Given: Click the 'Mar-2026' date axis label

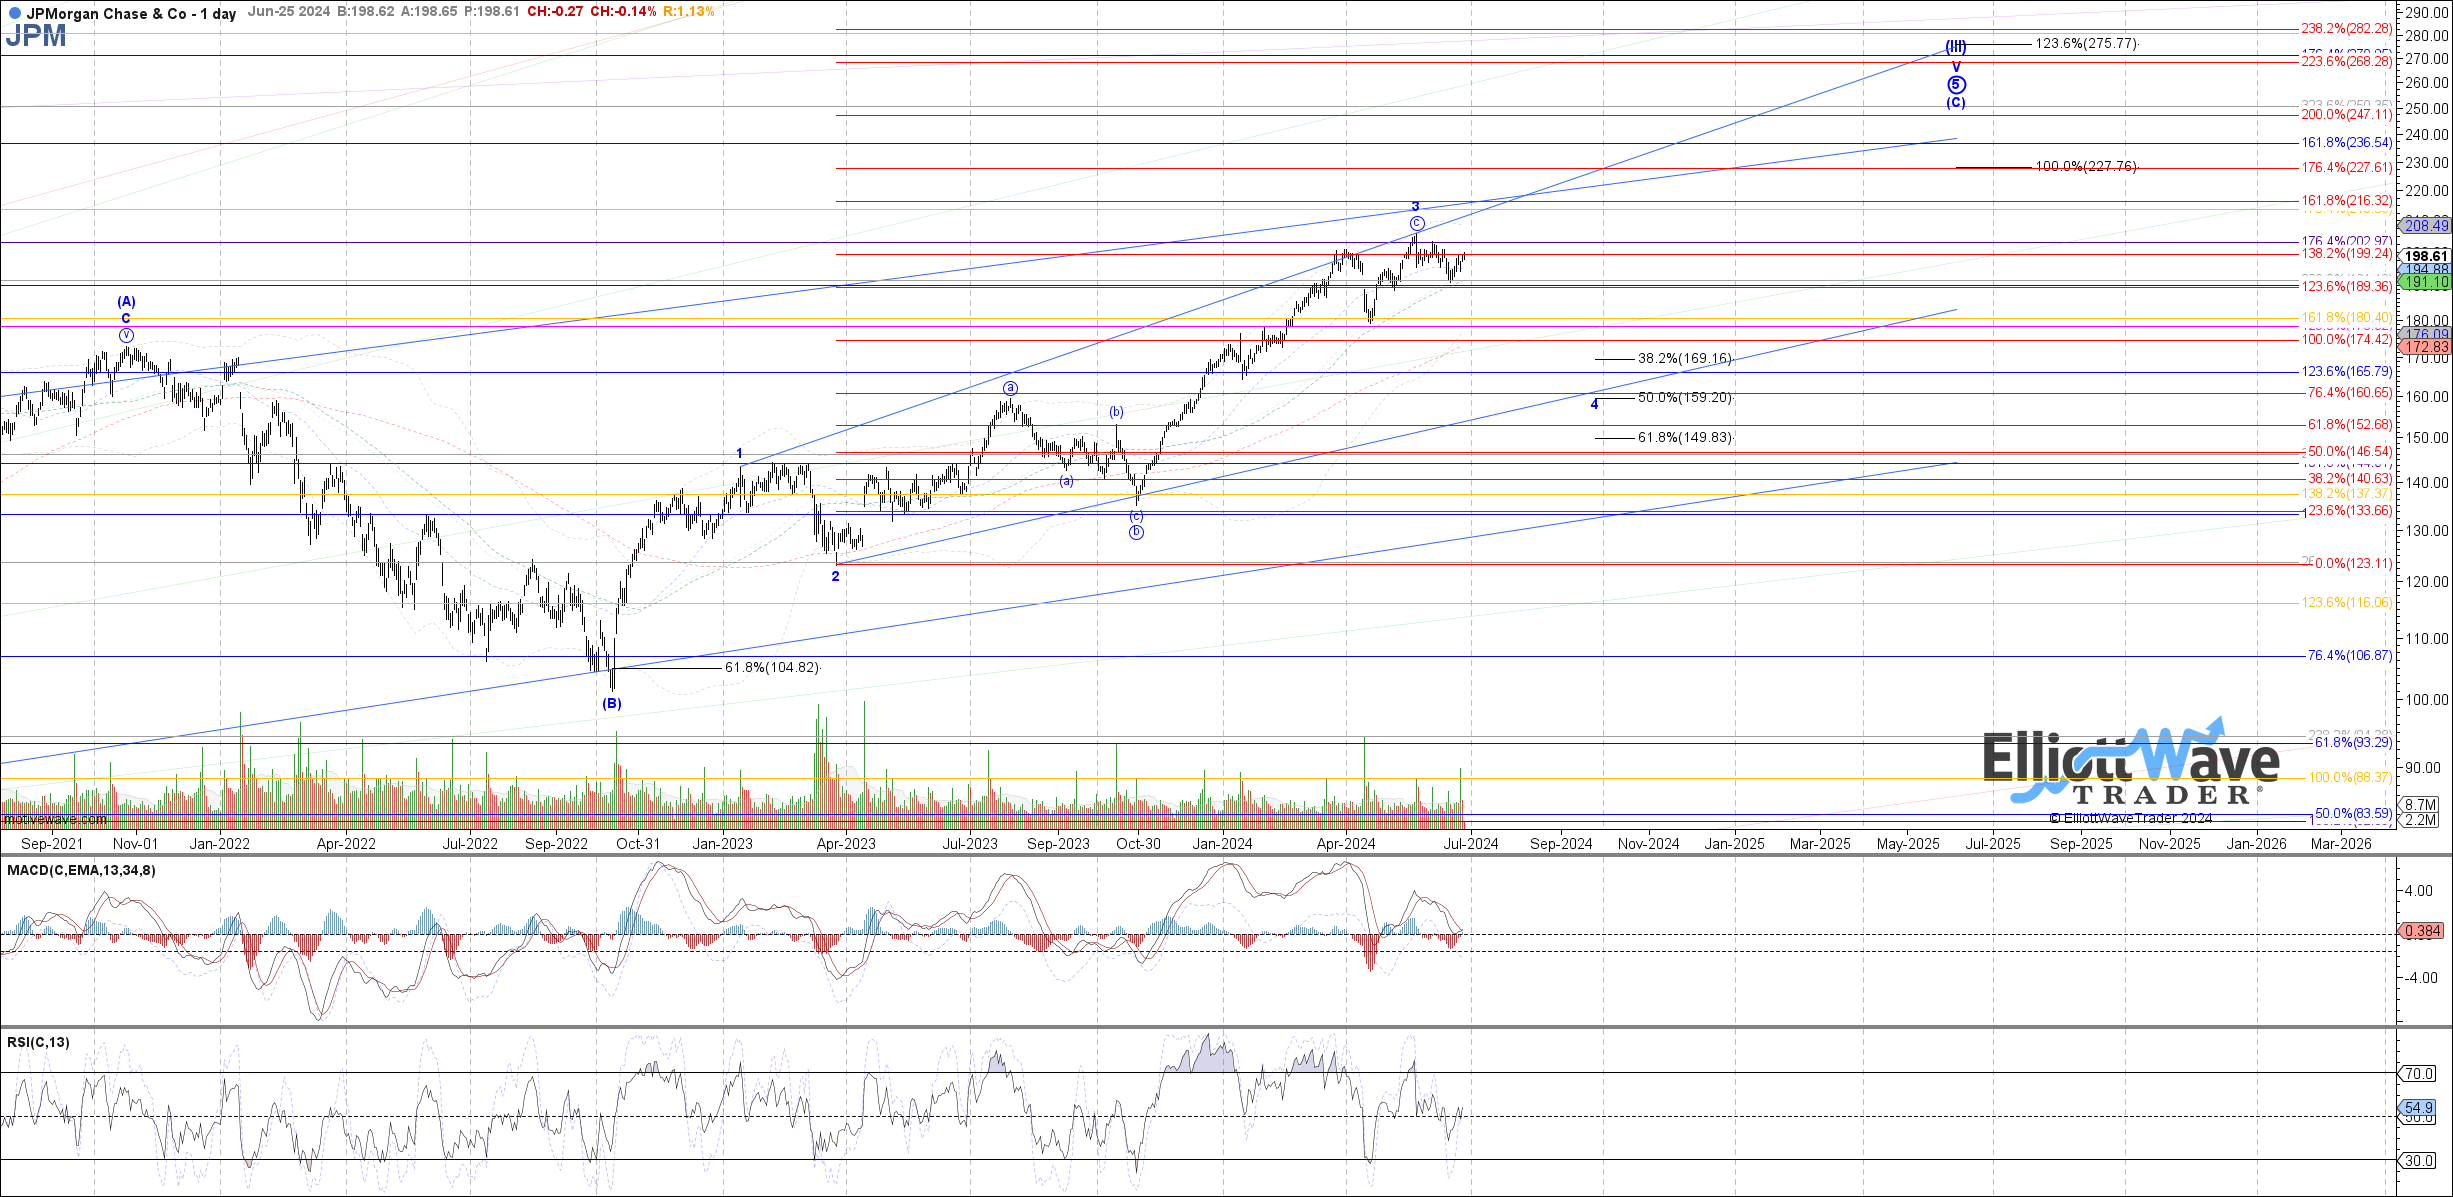Looking at the screenshot, I should pos(2342,844).
